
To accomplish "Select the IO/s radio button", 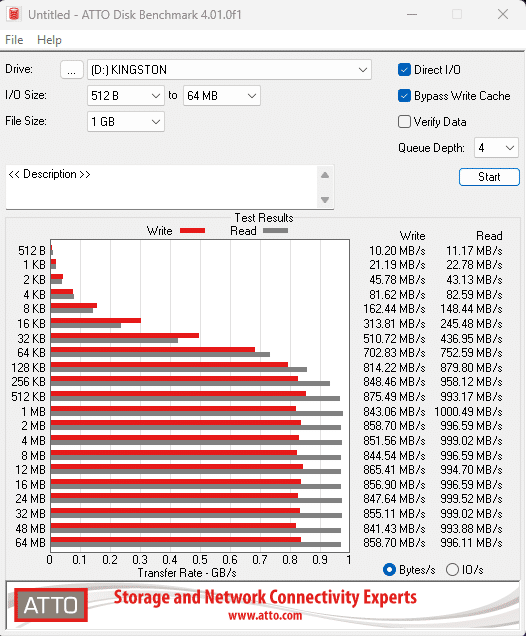I will pos(452,569).
